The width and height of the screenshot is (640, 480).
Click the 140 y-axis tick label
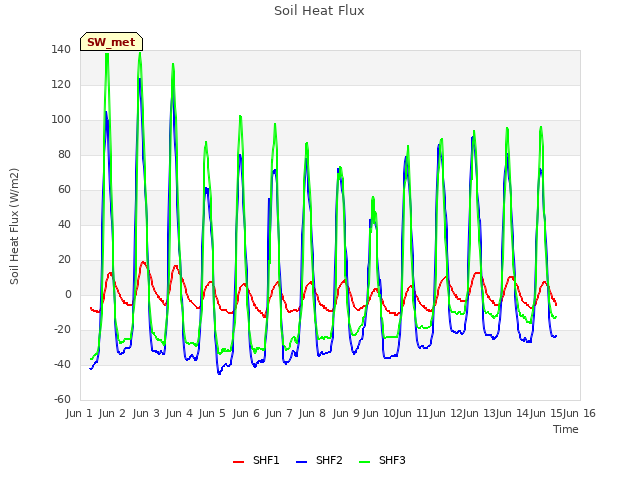click(x=61, y=50)
